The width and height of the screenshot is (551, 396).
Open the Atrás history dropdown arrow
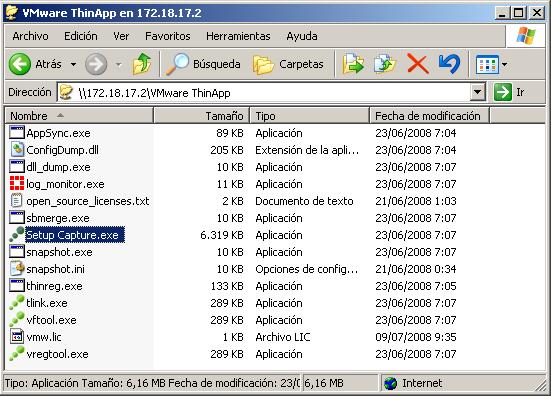point(73,64)
